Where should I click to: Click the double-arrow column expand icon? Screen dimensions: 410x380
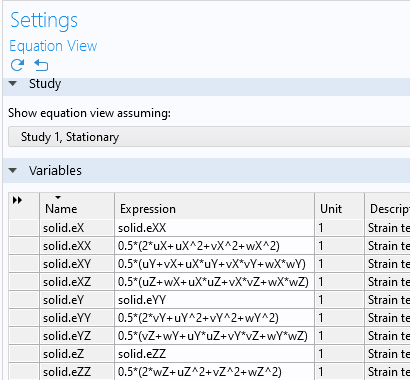pyautogui.click(x=17, y=200)
